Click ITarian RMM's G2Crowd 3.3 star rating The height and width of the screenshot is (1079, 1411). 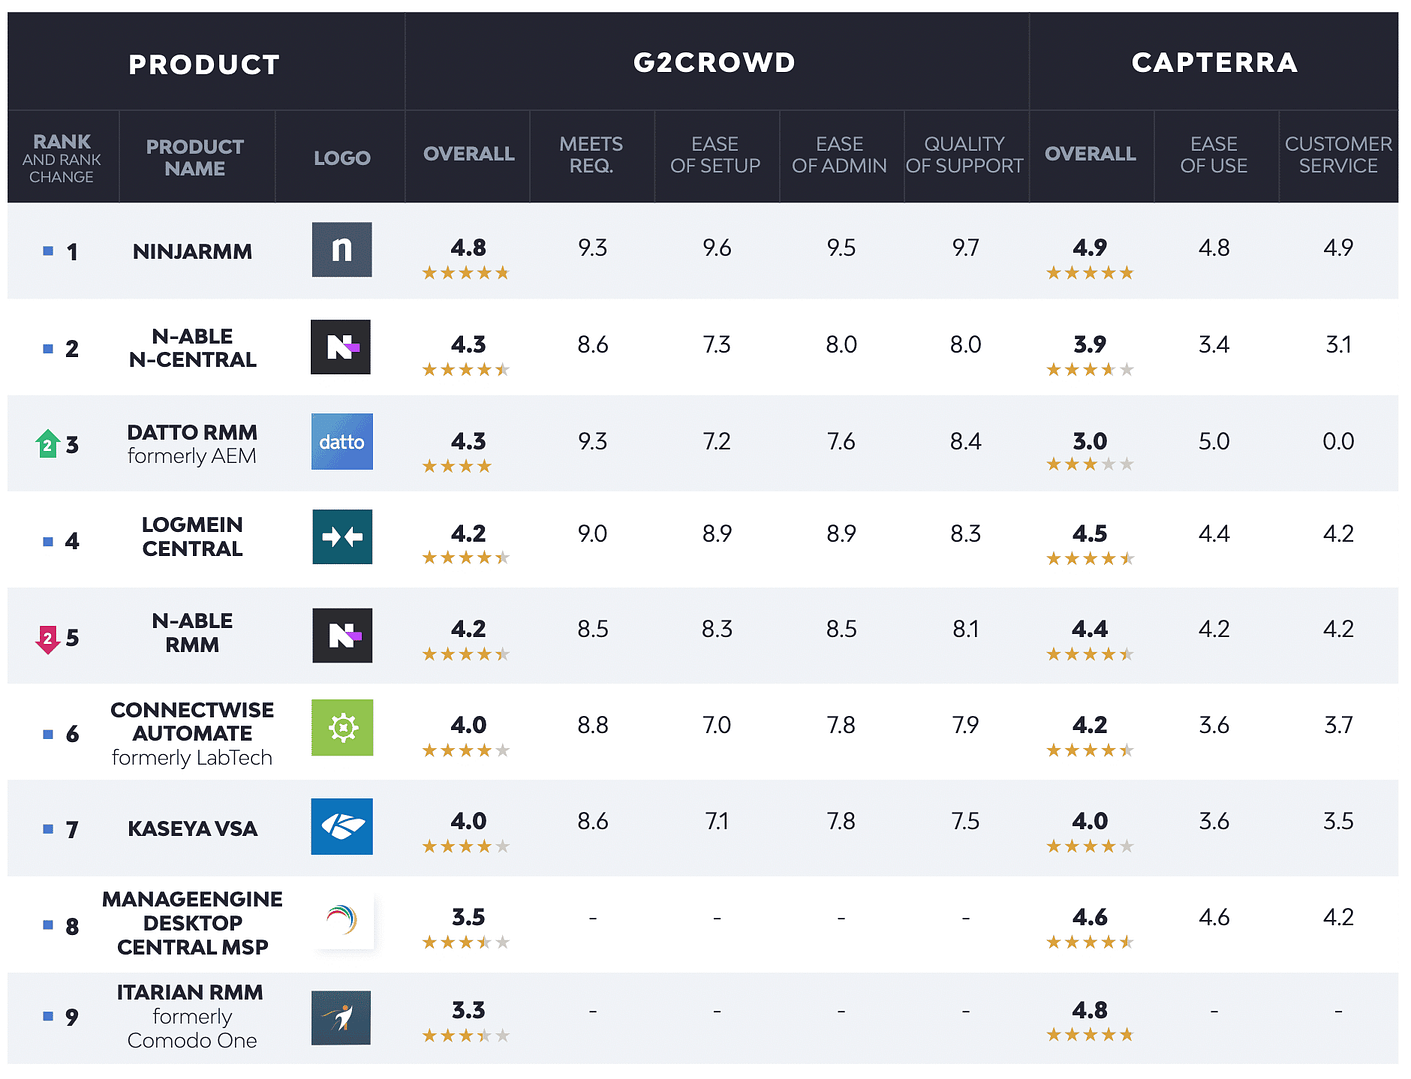click(x=466, y=1036)
